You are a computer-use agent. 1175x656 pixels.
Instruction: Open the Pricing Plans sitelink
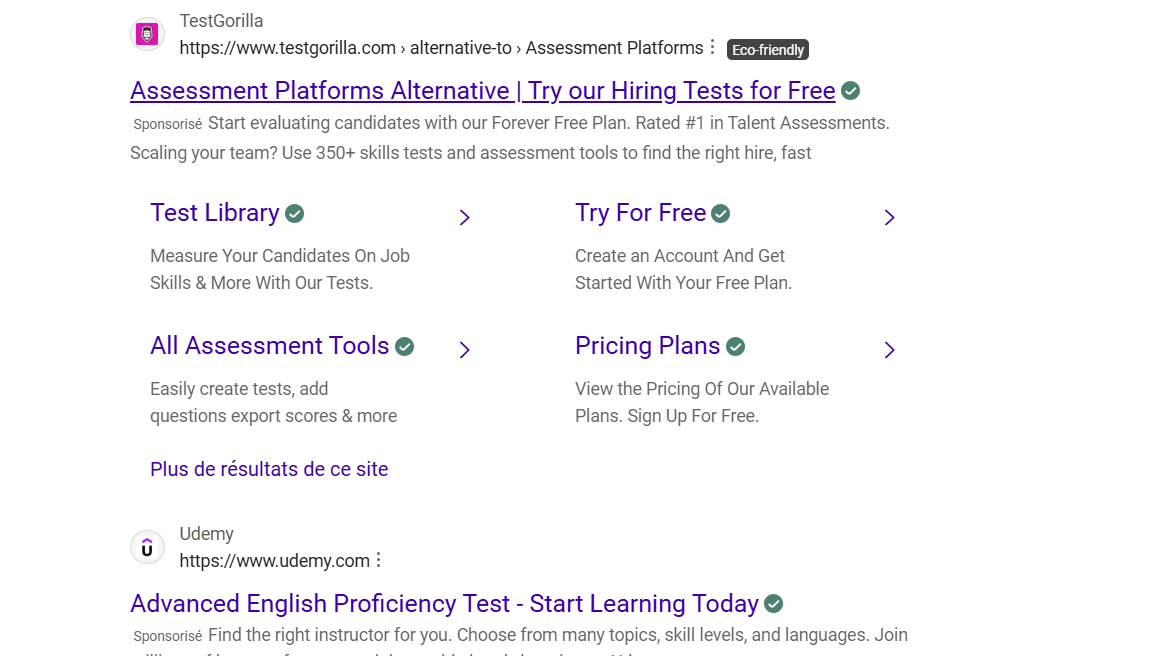(647, 346)
